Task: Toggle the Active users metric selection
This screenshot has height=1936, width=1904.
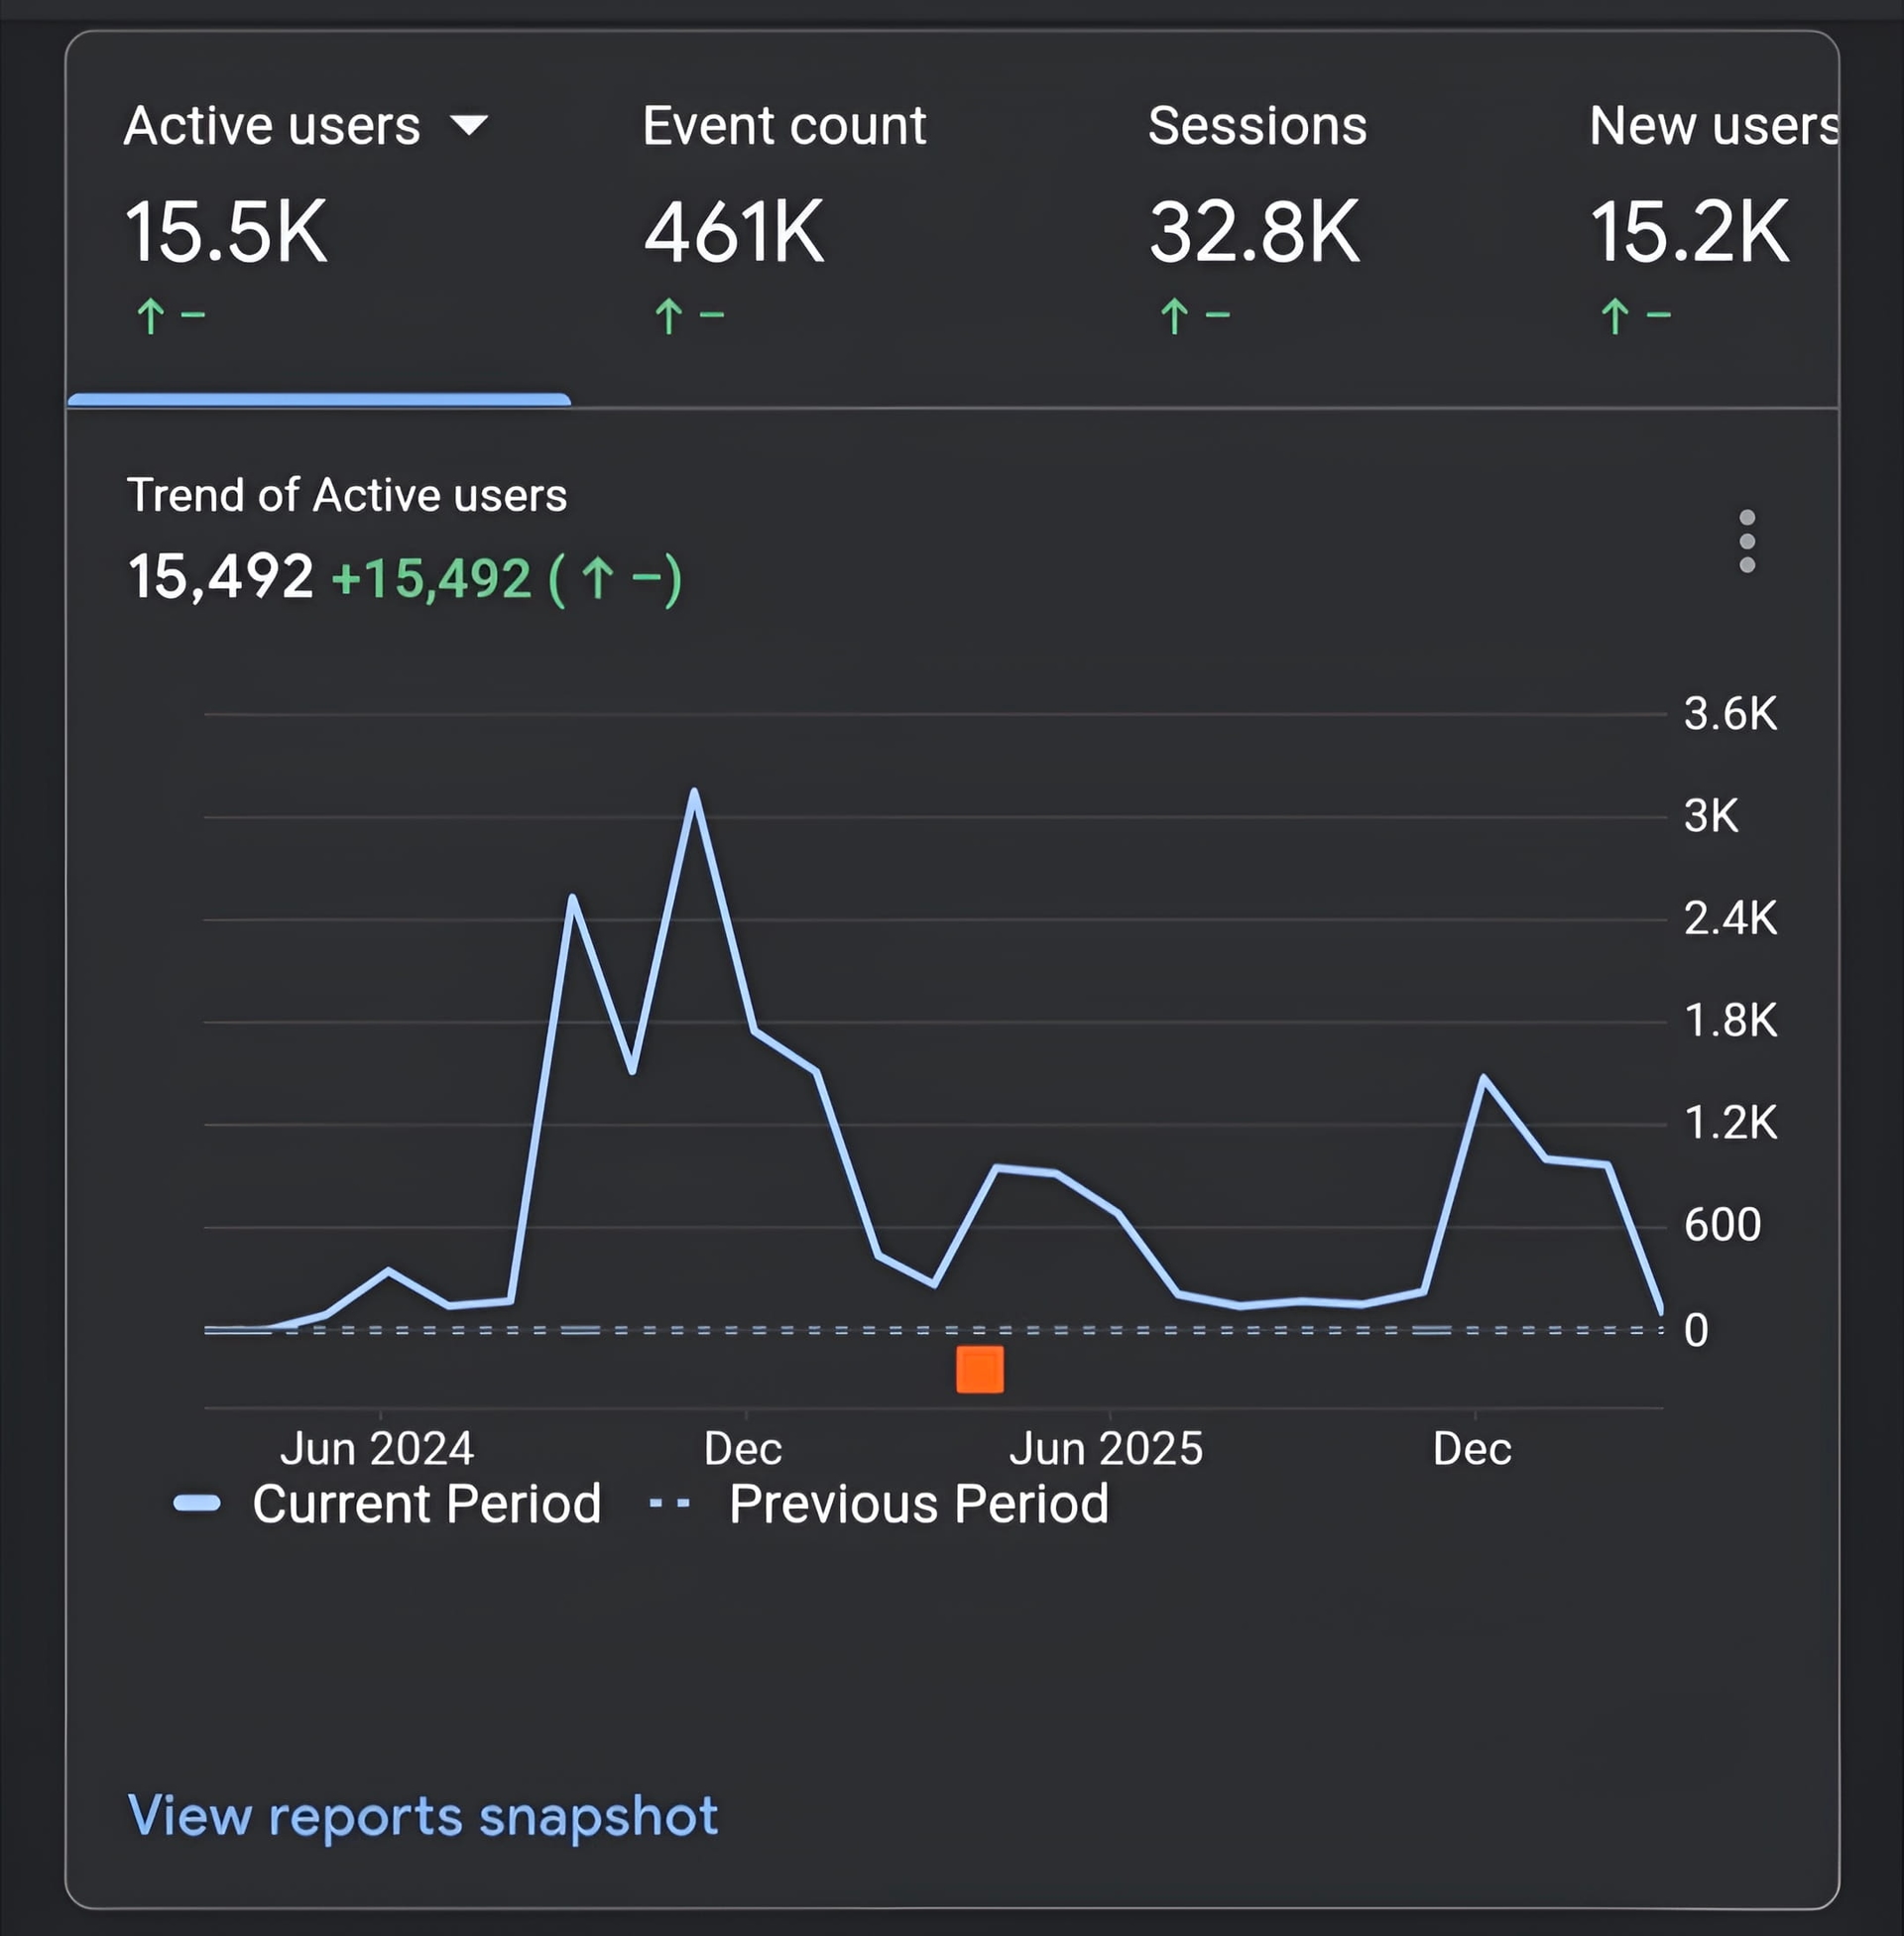Action: click(x=273, y=126)
